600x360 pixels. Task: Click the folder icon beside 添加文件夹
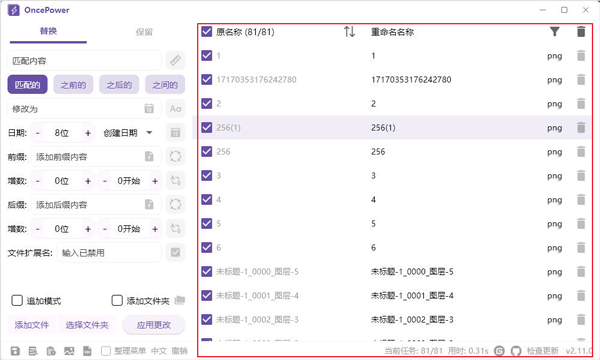coord(179,300)
